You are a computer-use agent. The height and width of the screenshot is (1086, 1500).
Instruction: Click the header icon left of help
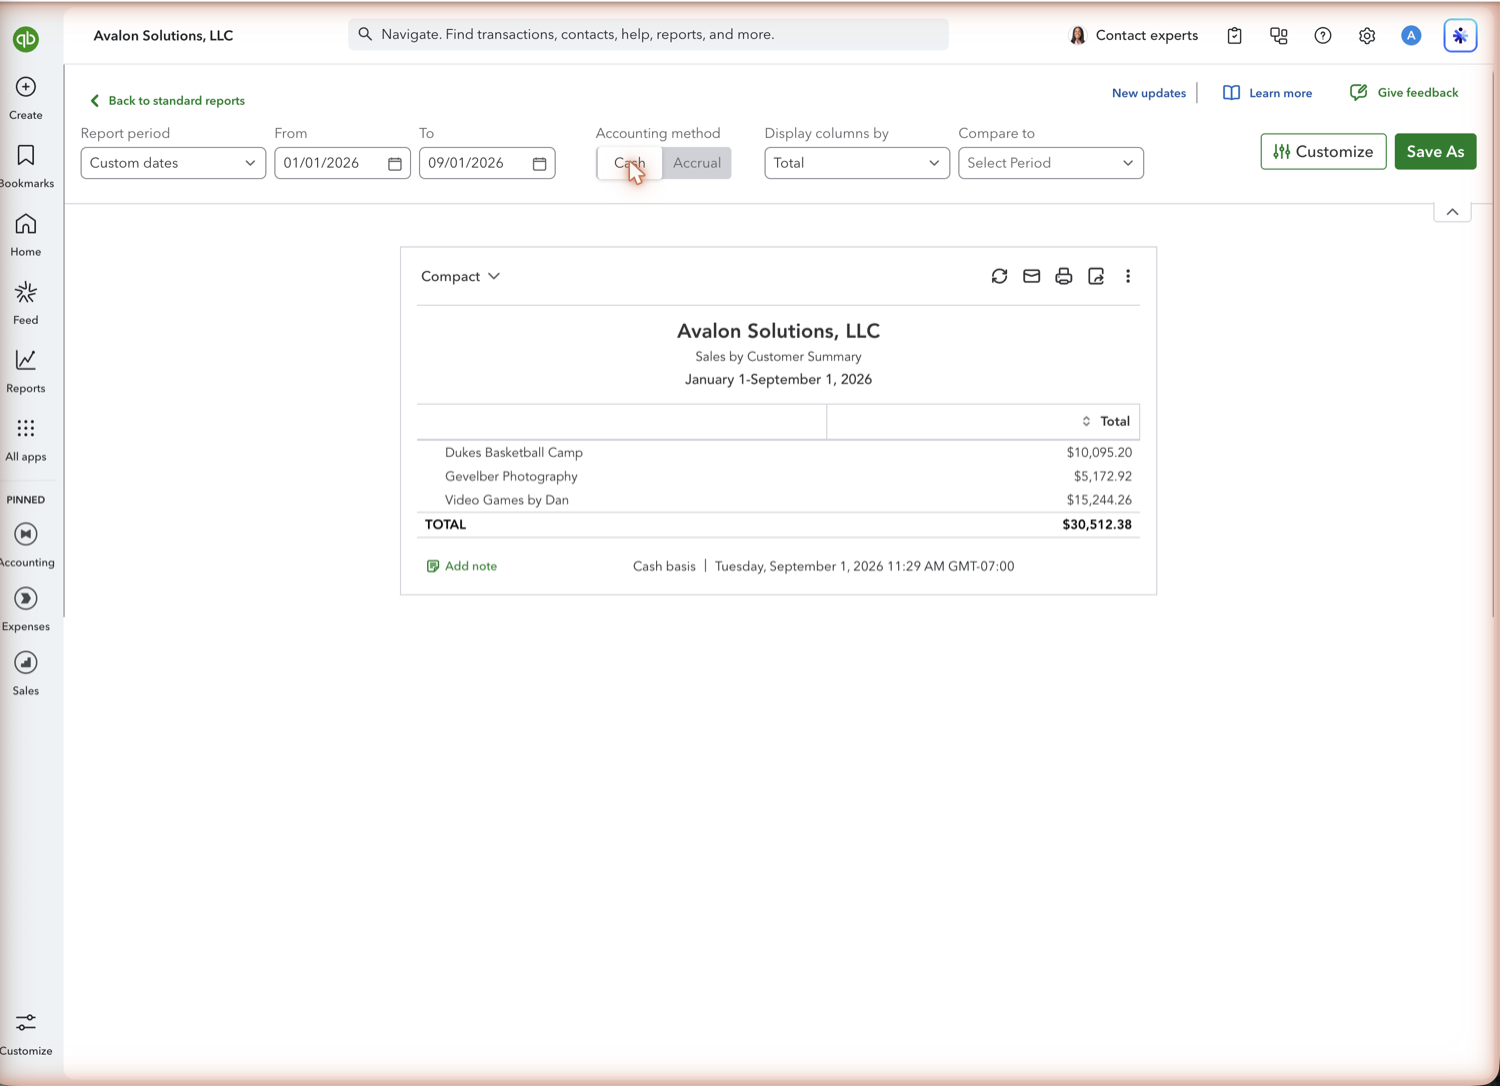click(1279, 36)
